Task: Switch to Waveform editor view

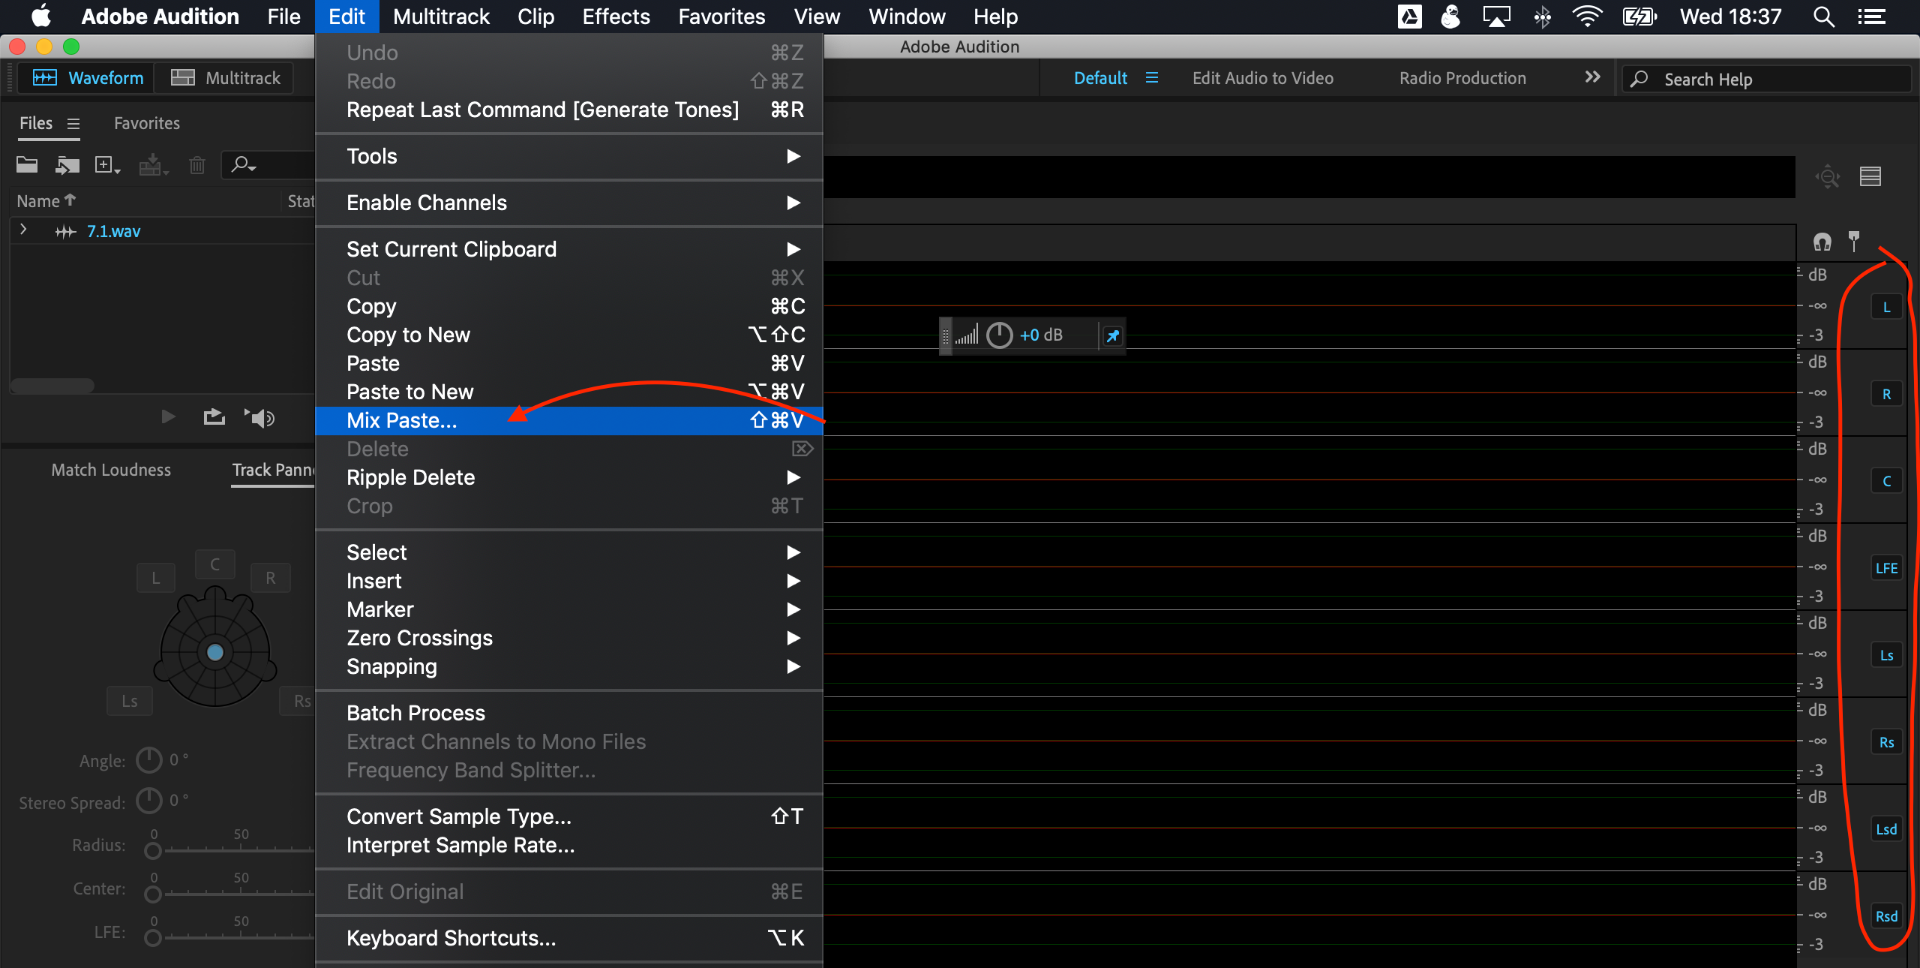Action: (88, 78)
